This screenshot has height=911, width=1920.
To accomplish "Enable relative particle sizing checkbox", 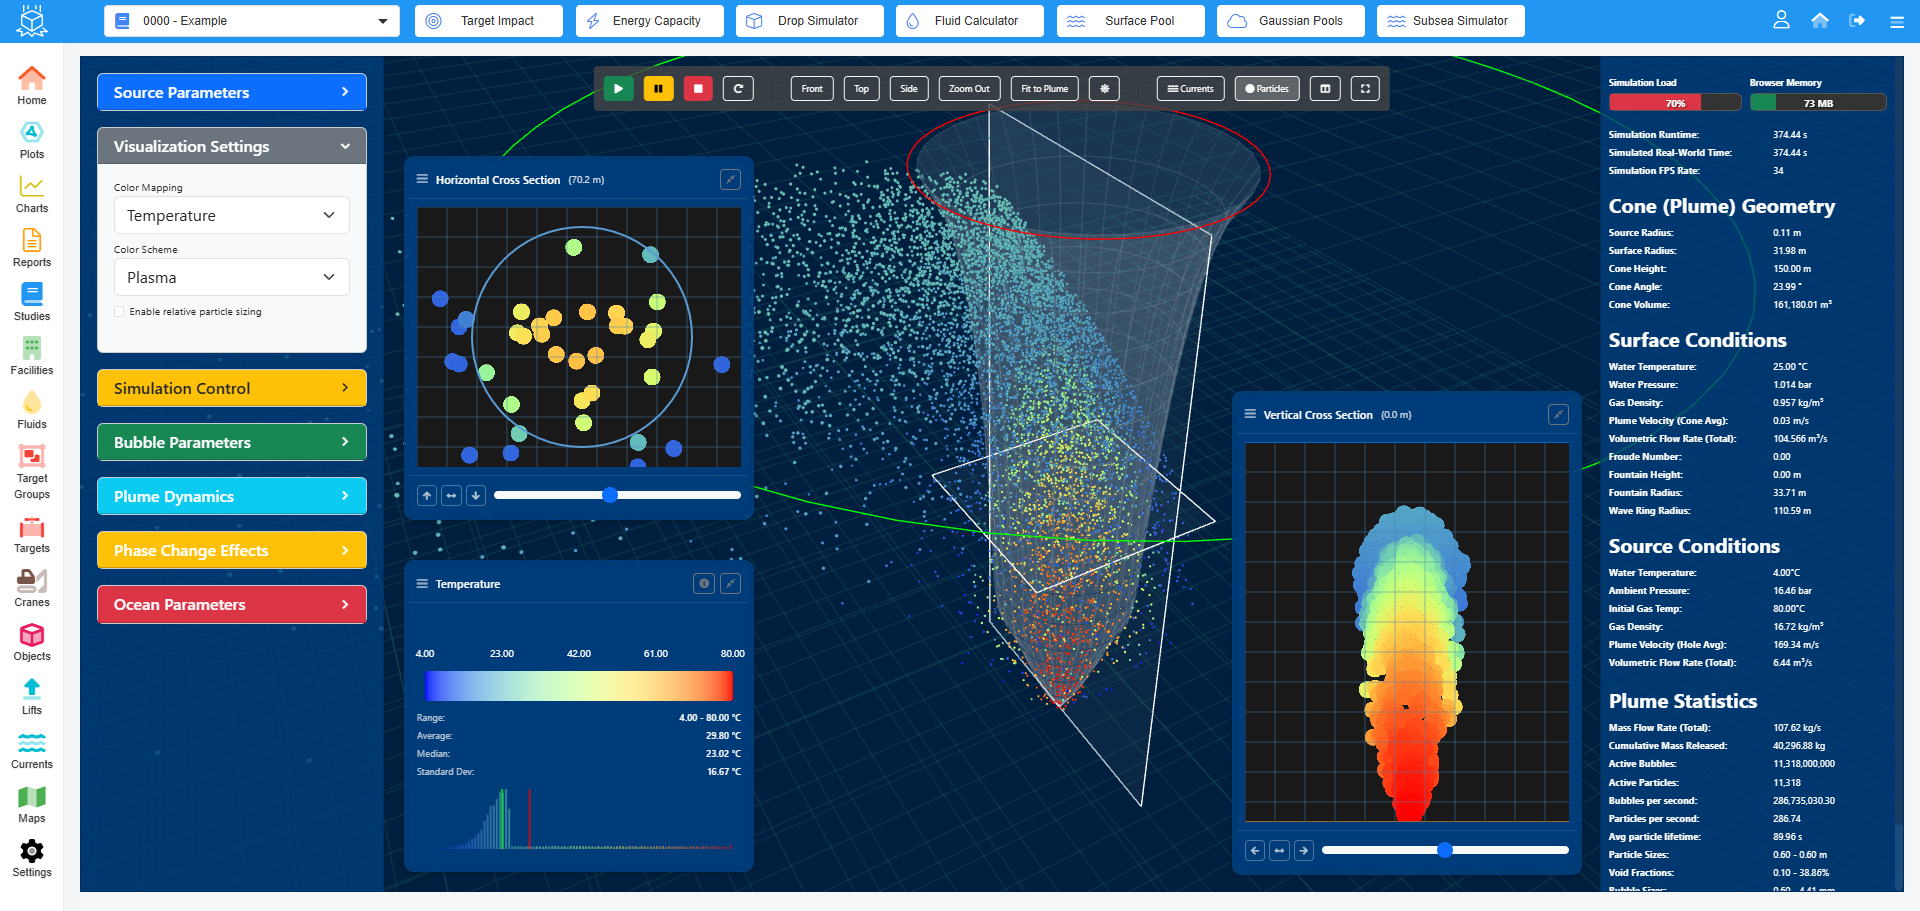I will (119, 311).
